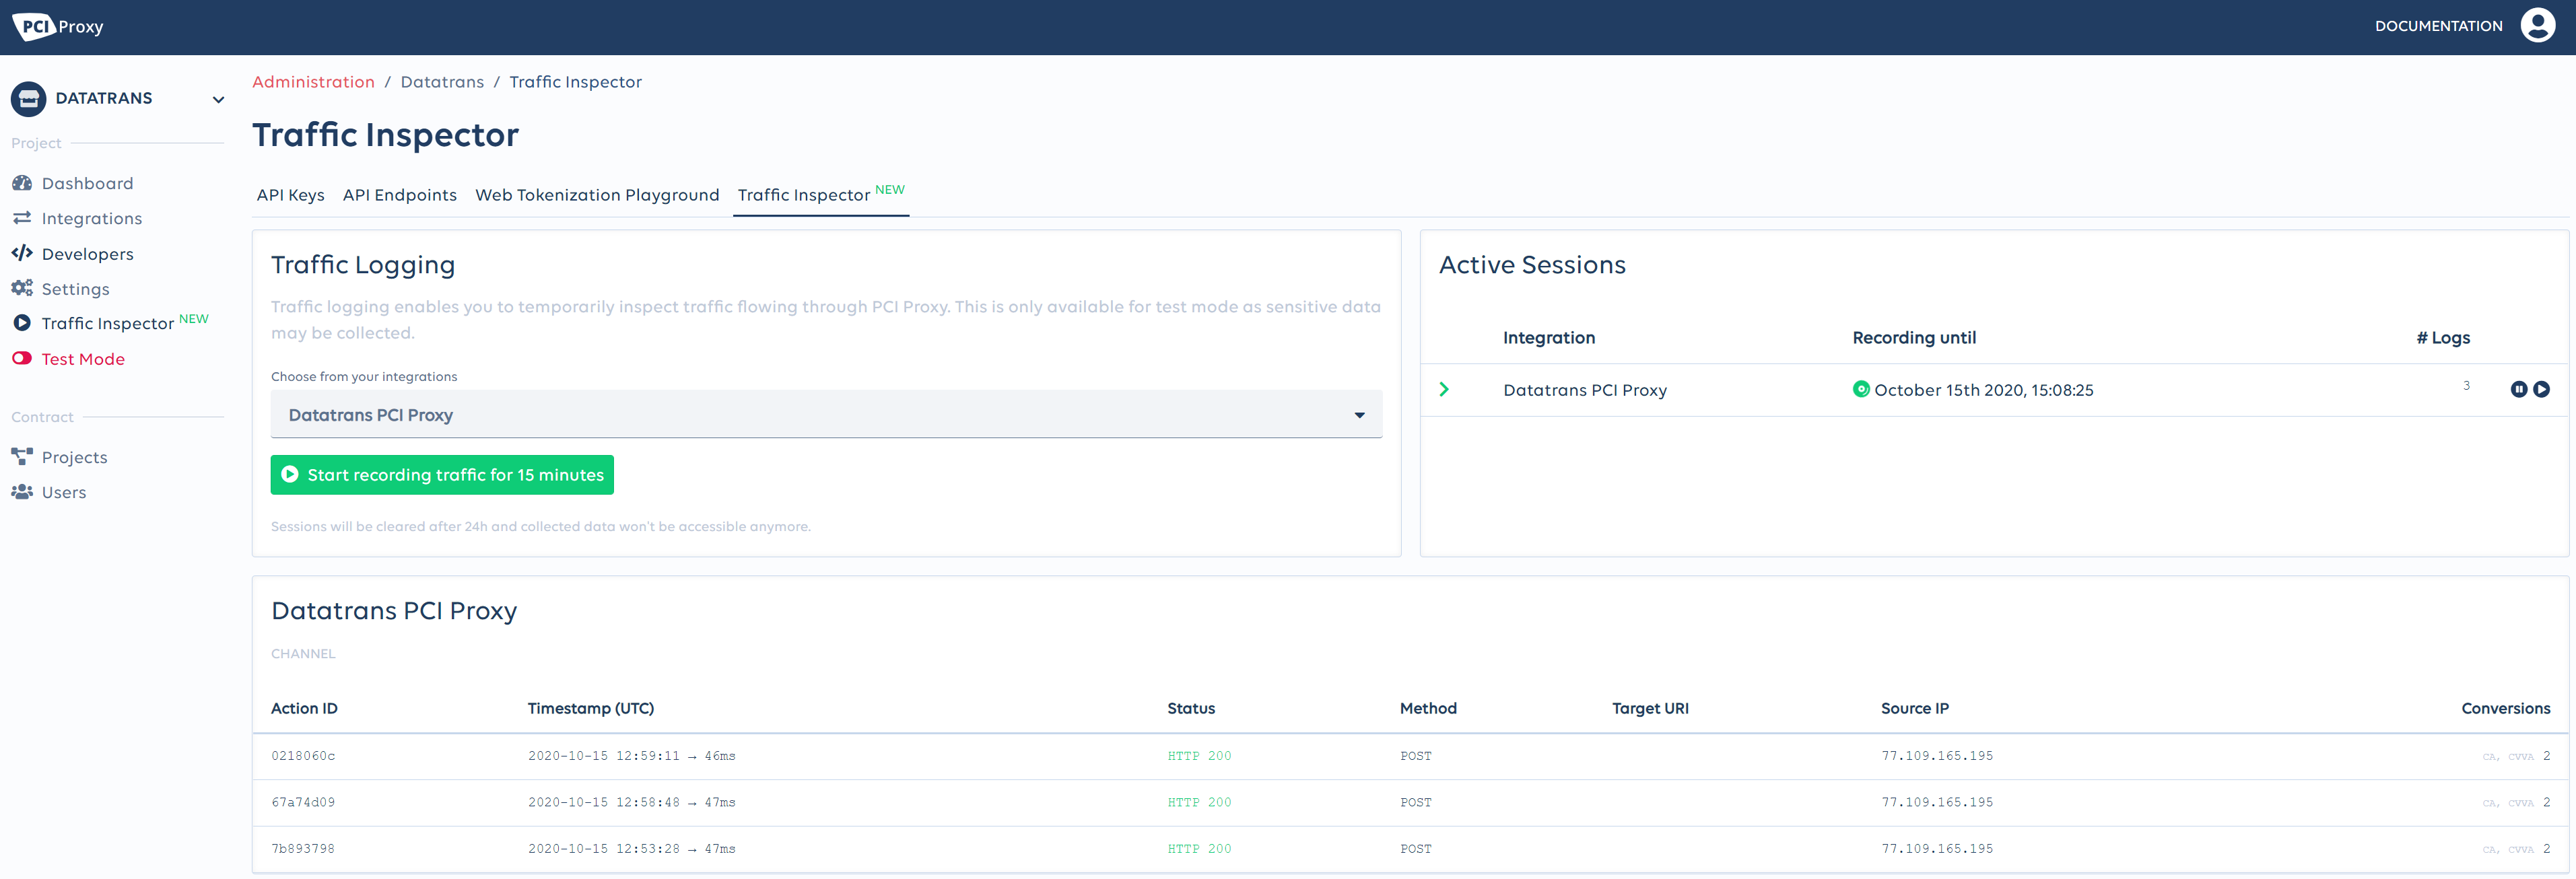Click the Developers code icon
The image size is (2576, 879).
click(x=22, y=253)
